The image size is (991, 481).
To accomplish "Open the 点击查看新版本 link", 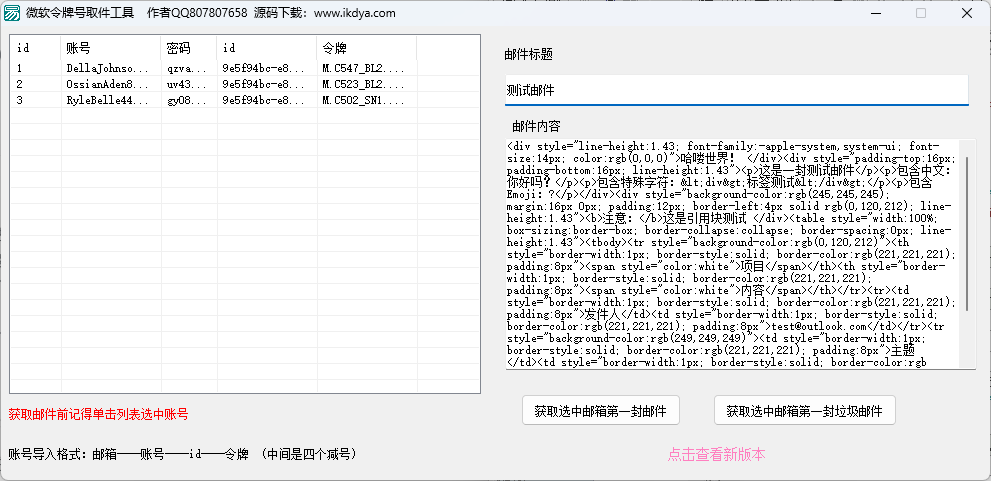I will tap(717, 454).
